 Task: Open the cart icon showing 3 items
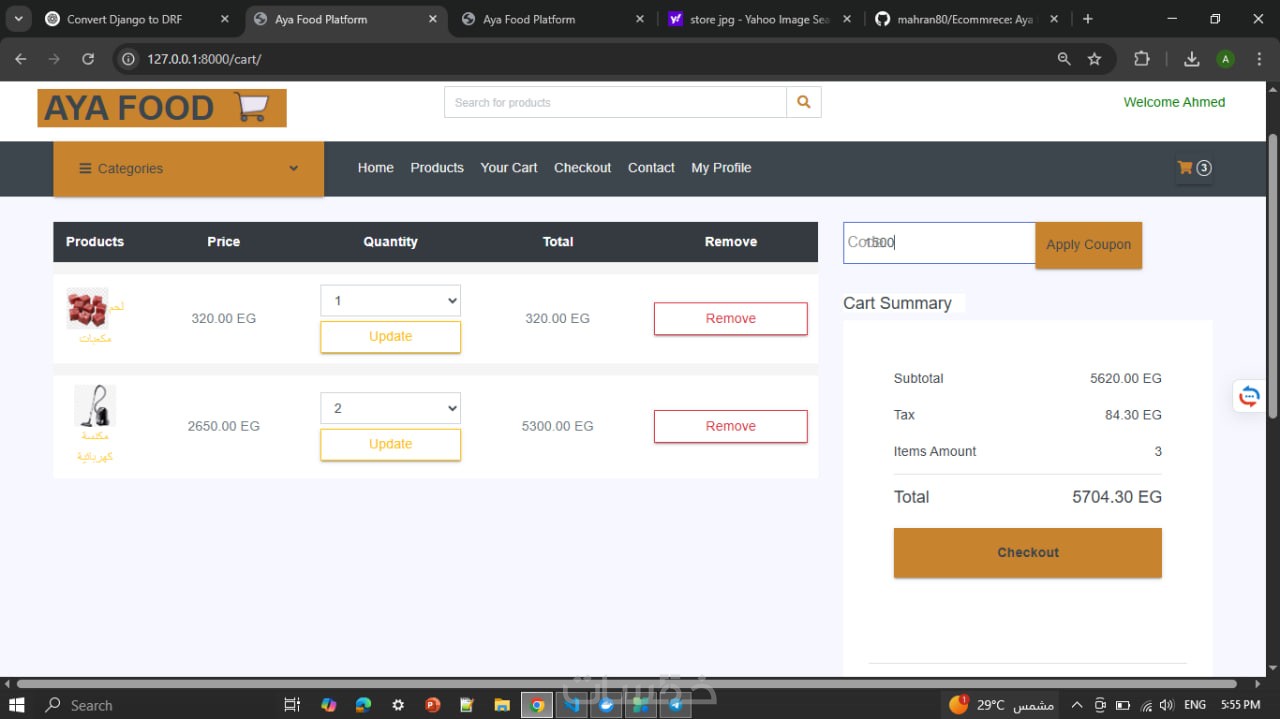coord(1194,168)
